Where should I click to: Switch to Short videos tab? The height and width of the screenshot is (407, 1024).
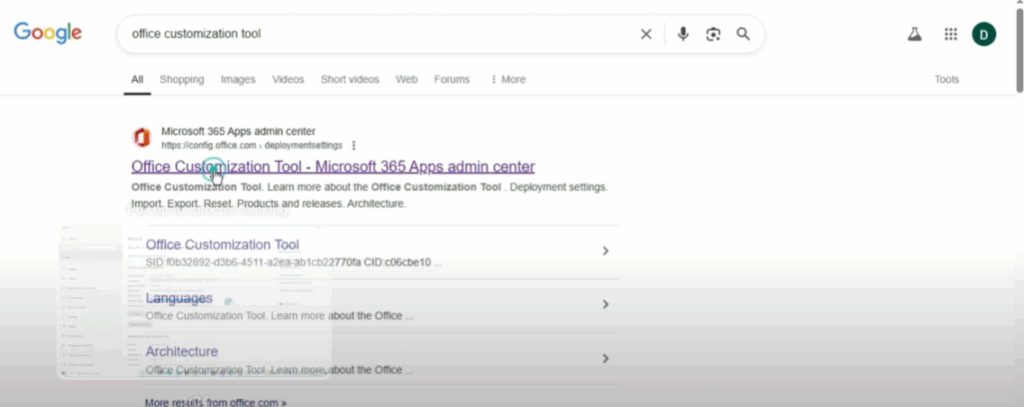tap(349, 79)
